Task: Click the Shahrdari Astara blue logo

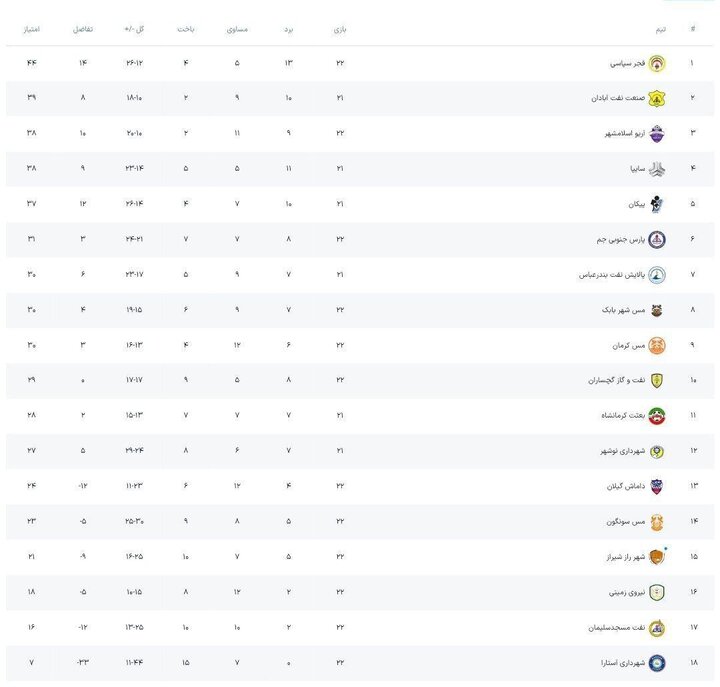Action: [656, 662]
